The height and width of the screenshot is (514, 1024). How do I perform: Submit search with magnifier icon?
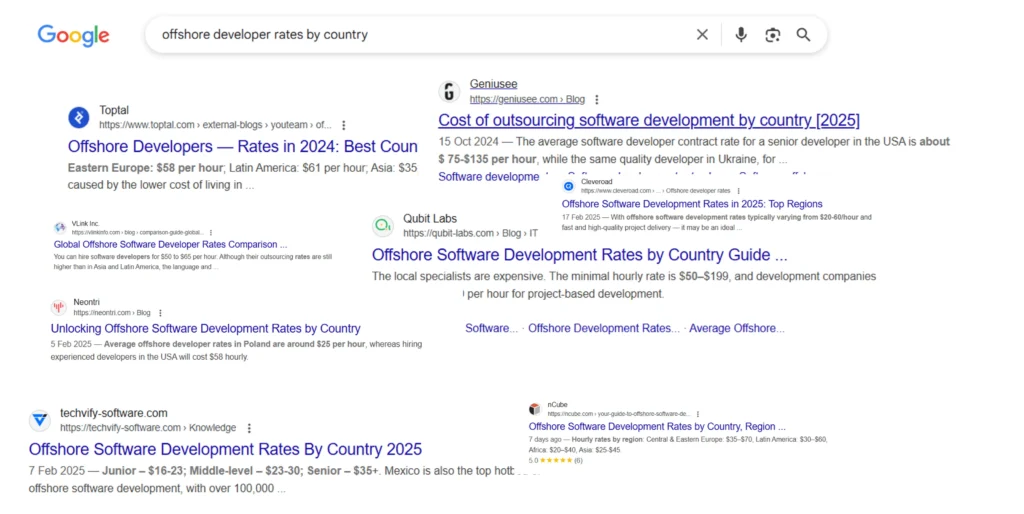click(x=803, y=35)
